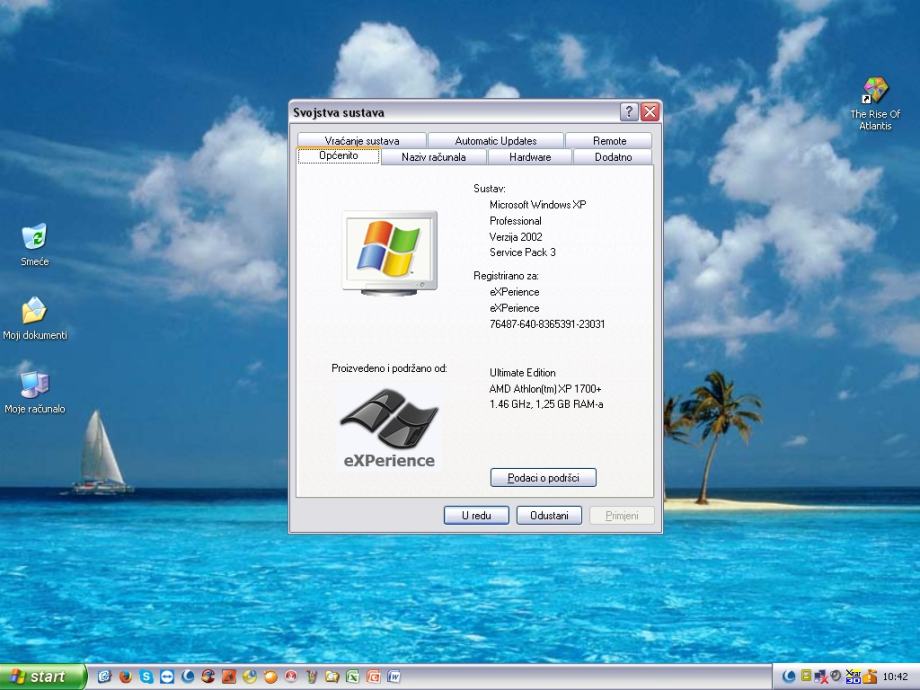The image size is (920, 690).
Task: Click the yellow clock quick launch icon
Action: 249,677
